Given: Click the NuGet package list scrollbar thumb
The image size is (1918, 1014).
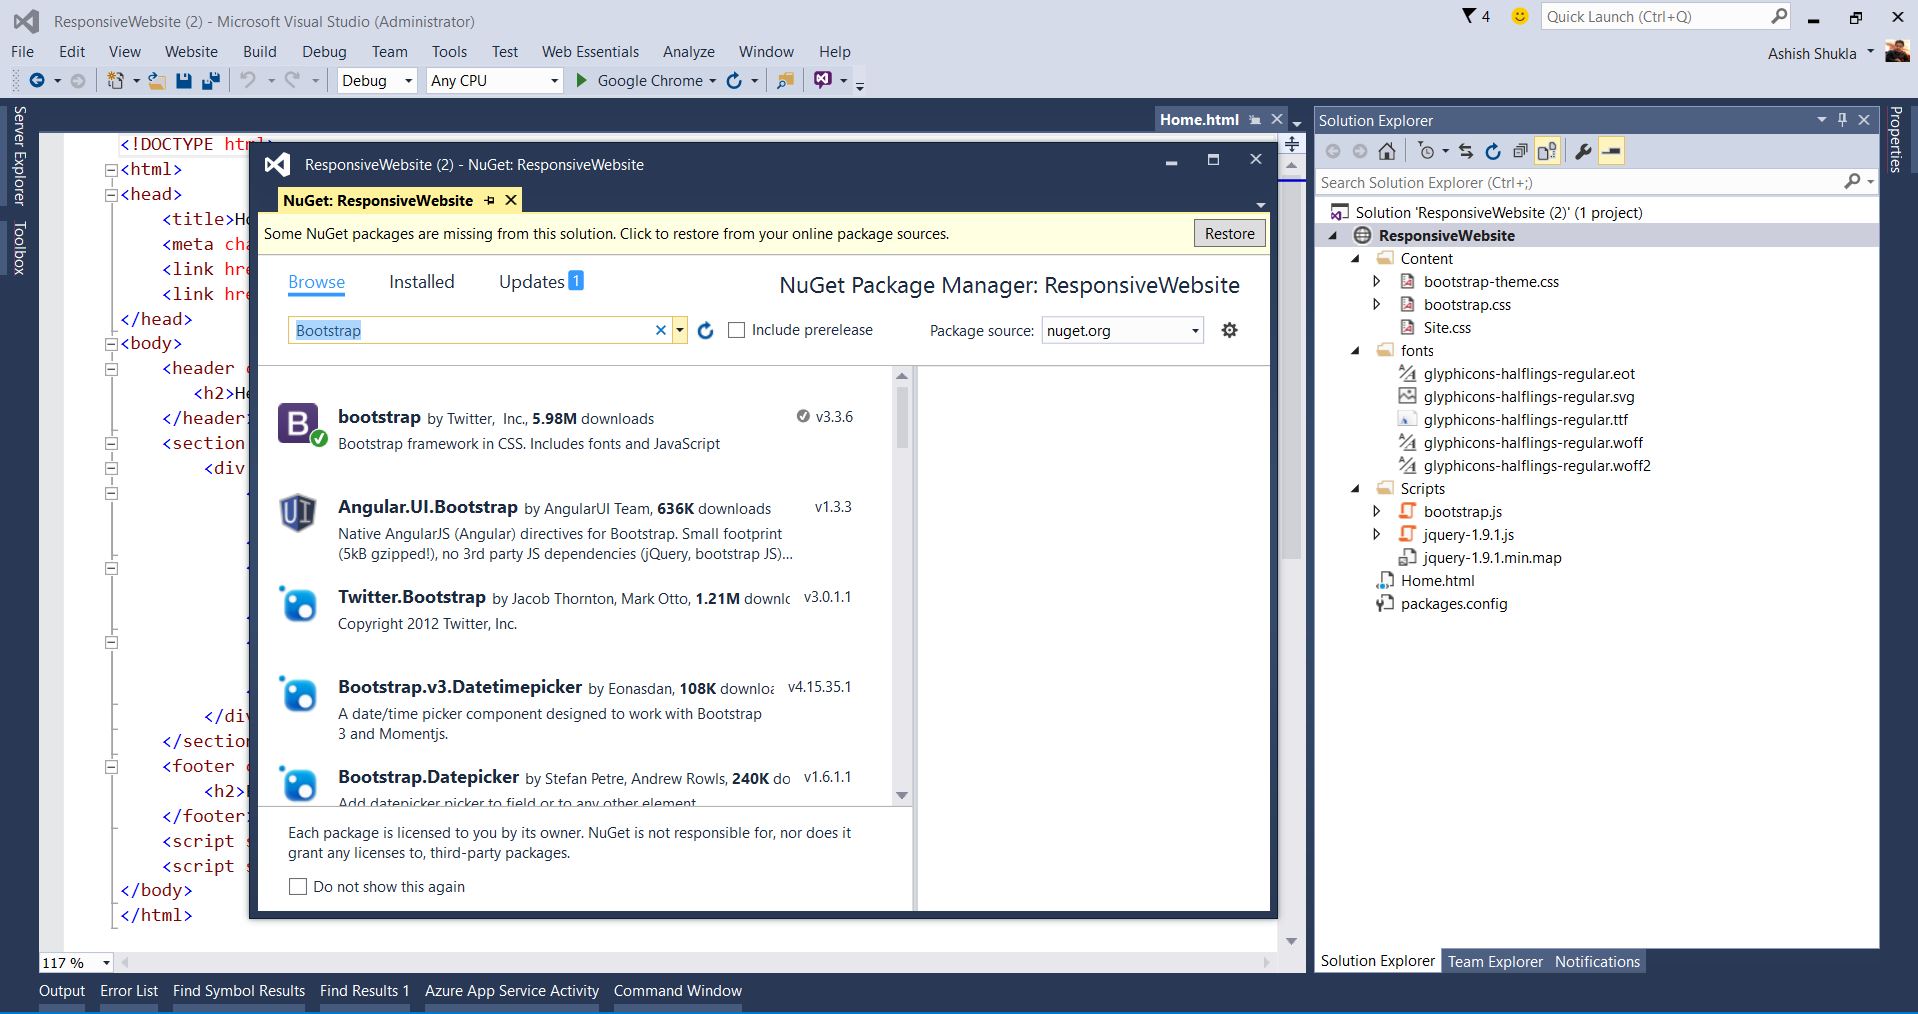Looking at the screenshot, I should (902, 417).
